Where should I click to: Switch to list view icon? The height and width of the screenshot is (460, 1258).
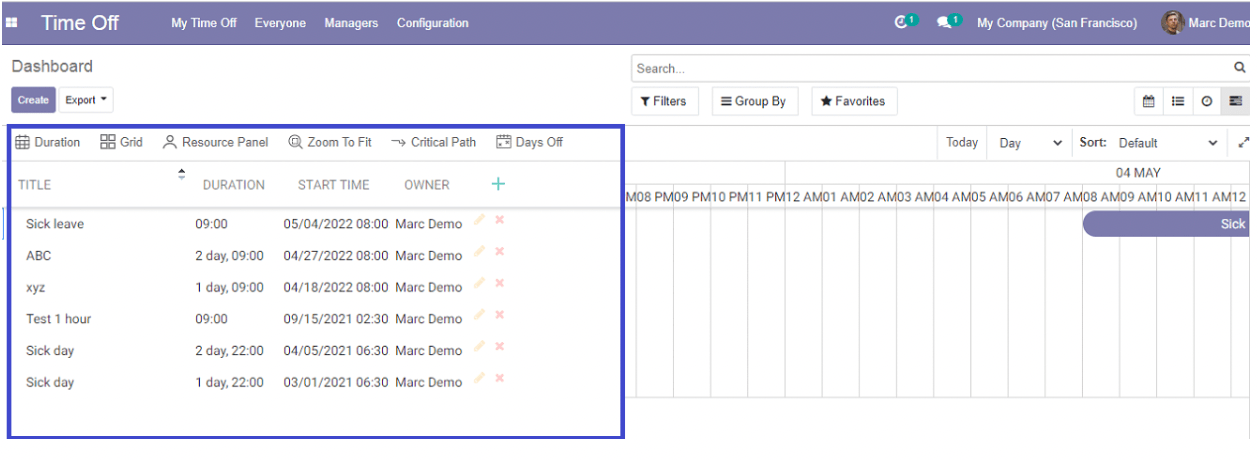[1178, 101]
